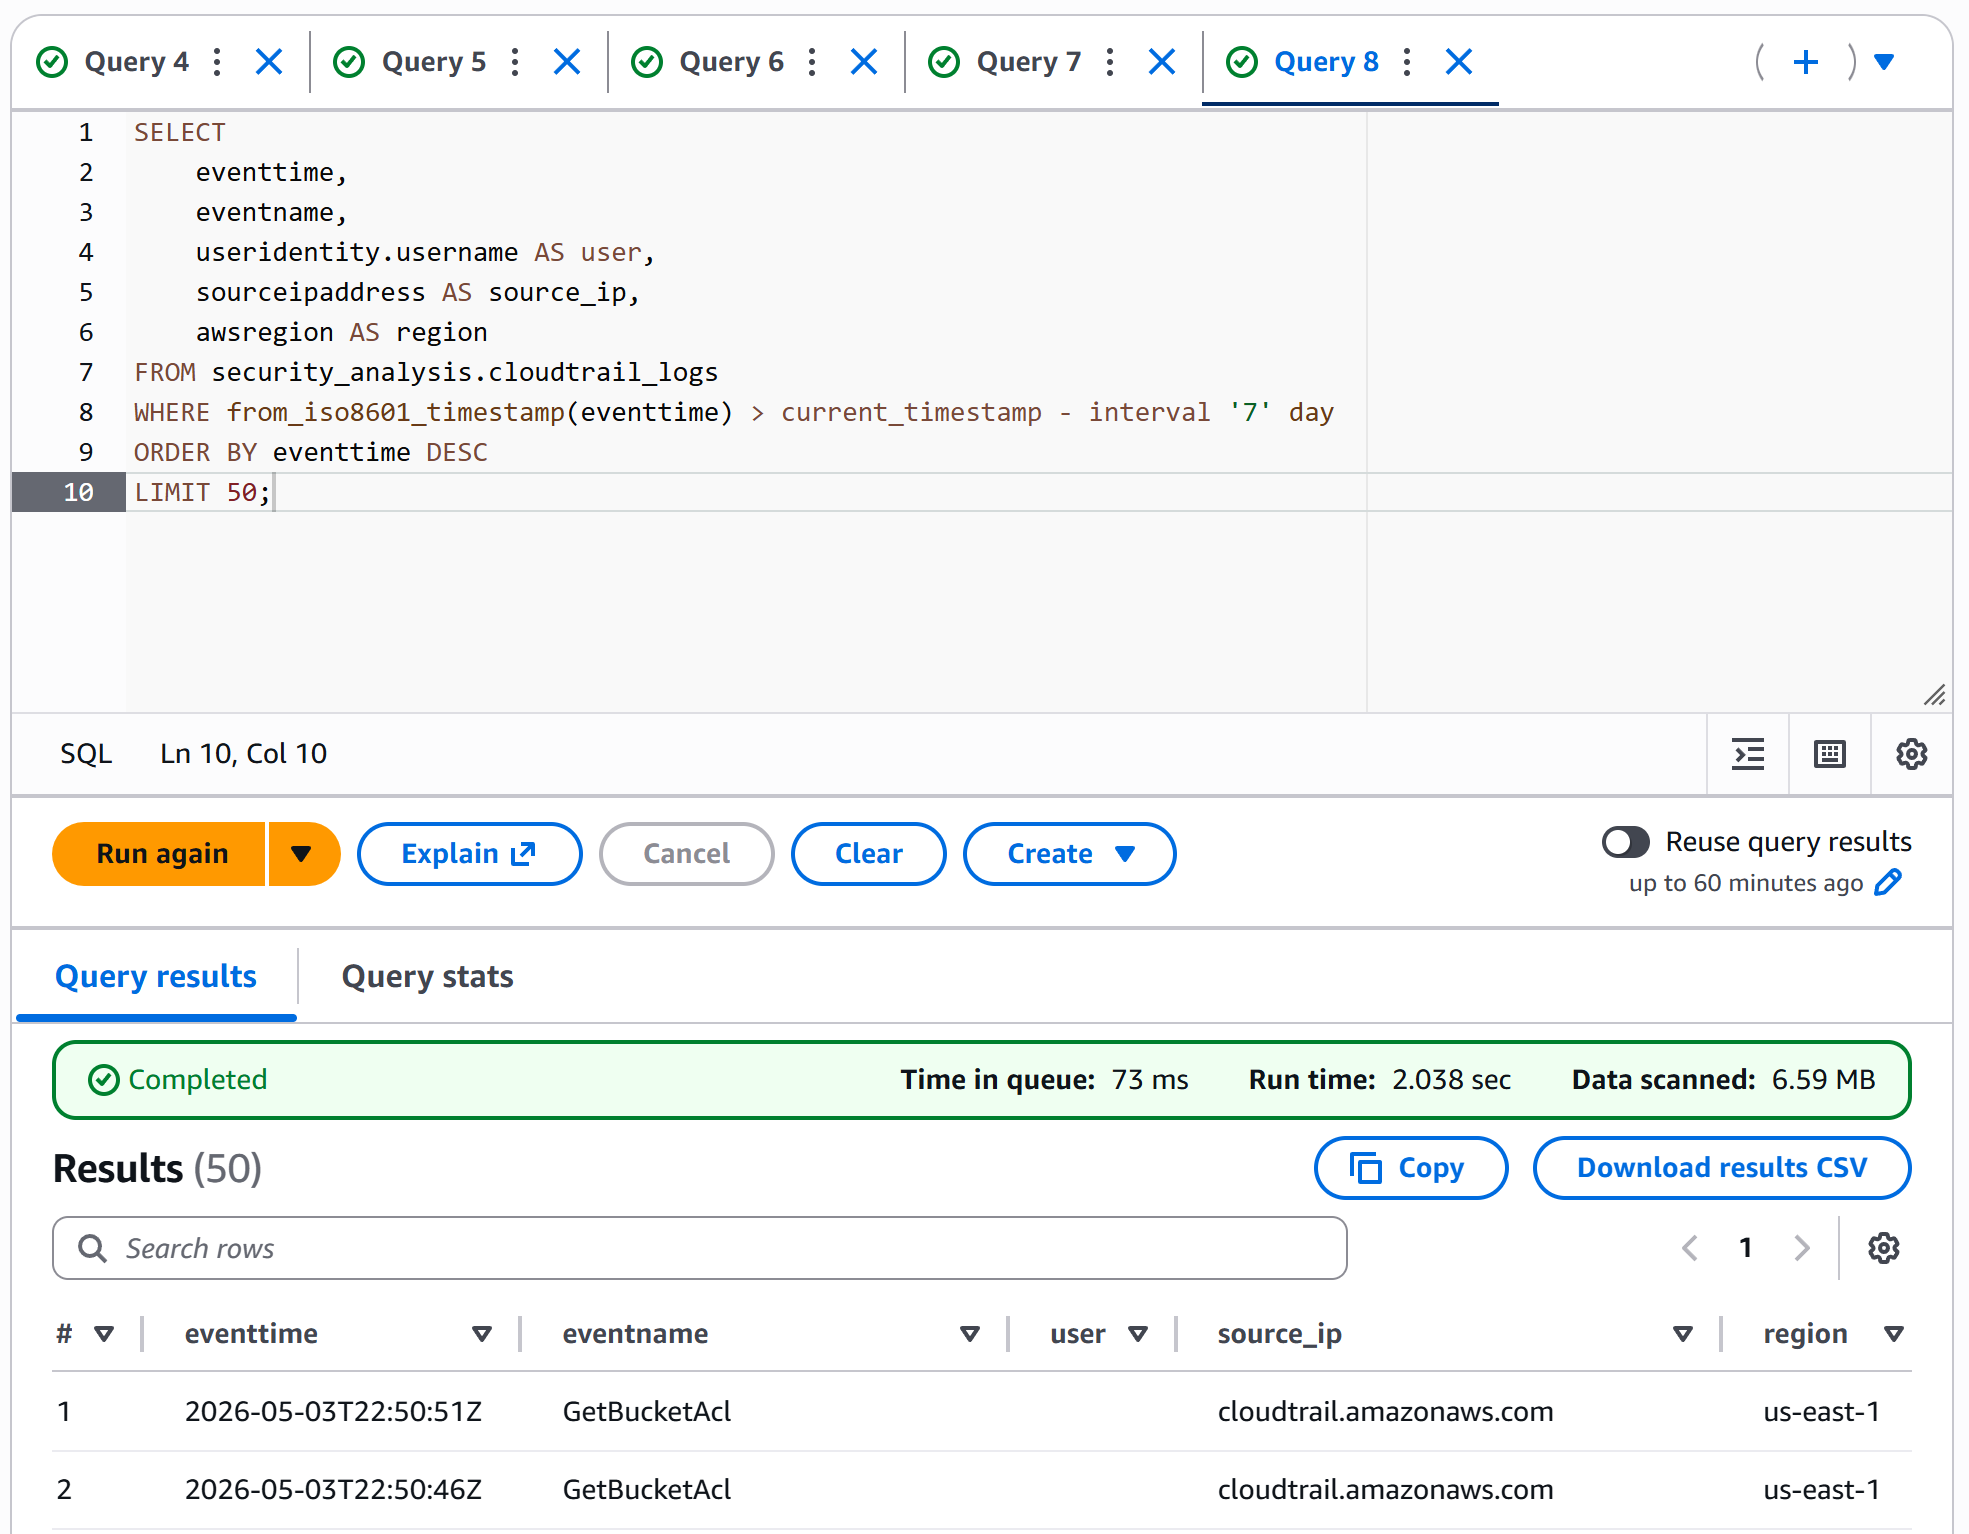Close the Query 4 tab
Image resolution: width=1969 pixels, height=1534 pixels.
click(269, 62)
